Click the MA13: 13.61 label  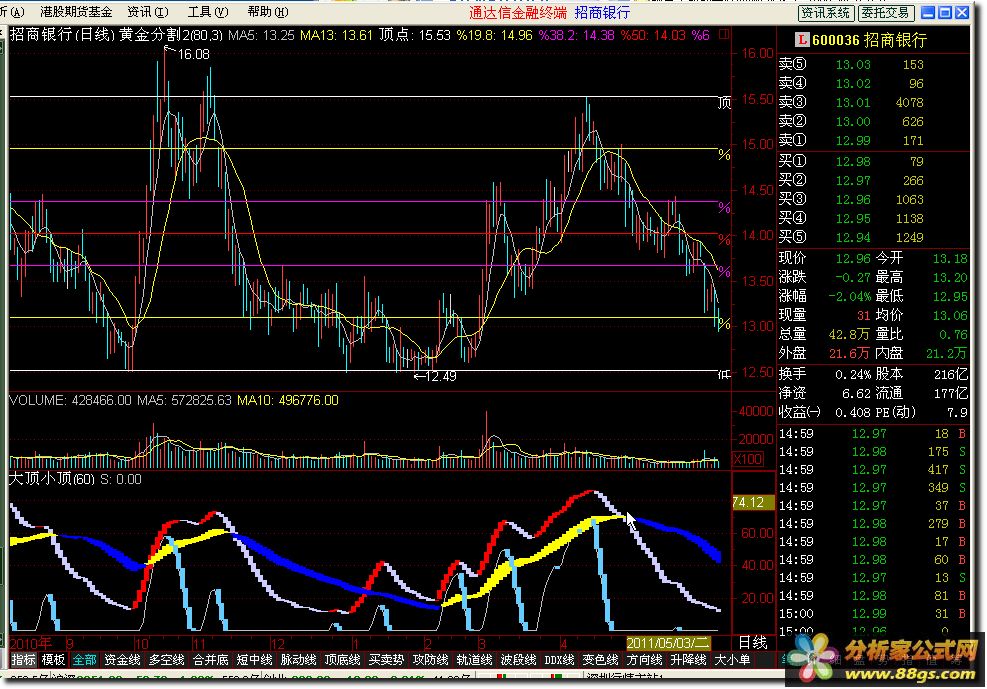click(x=336, y=35)
